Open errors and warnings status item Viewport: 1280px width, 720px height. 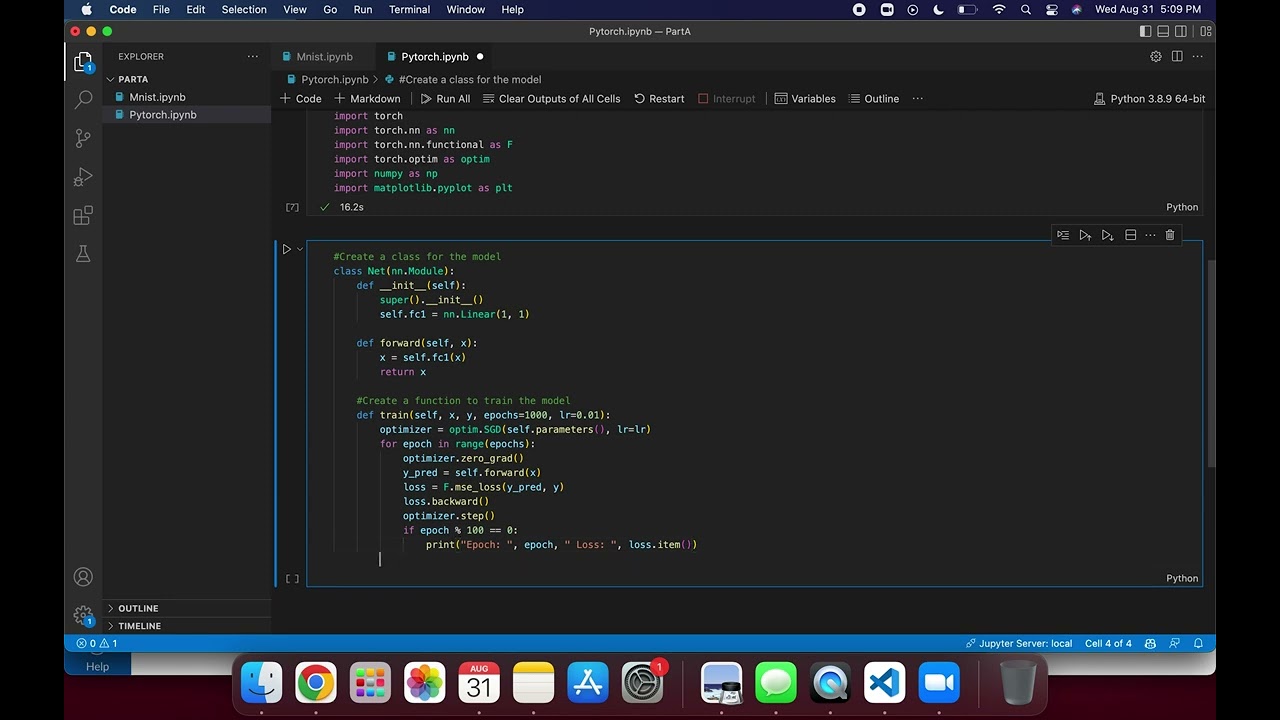pos(96,644)
